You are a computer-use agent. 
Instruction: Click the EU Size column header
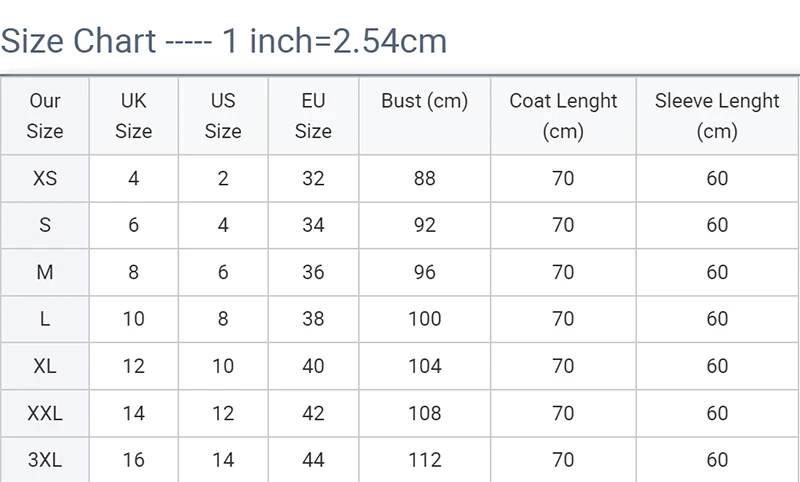tap(313, 116)
